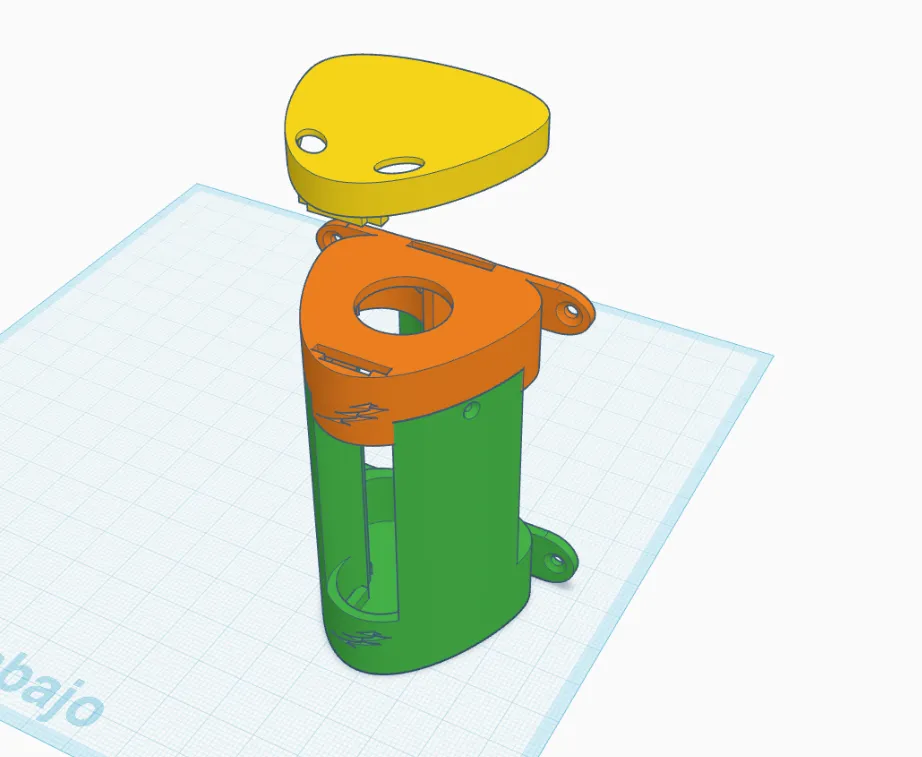922x757 pixels.
Task: Click the rectangular slot on orange cap's back edge
Action: tap(451, 254)
